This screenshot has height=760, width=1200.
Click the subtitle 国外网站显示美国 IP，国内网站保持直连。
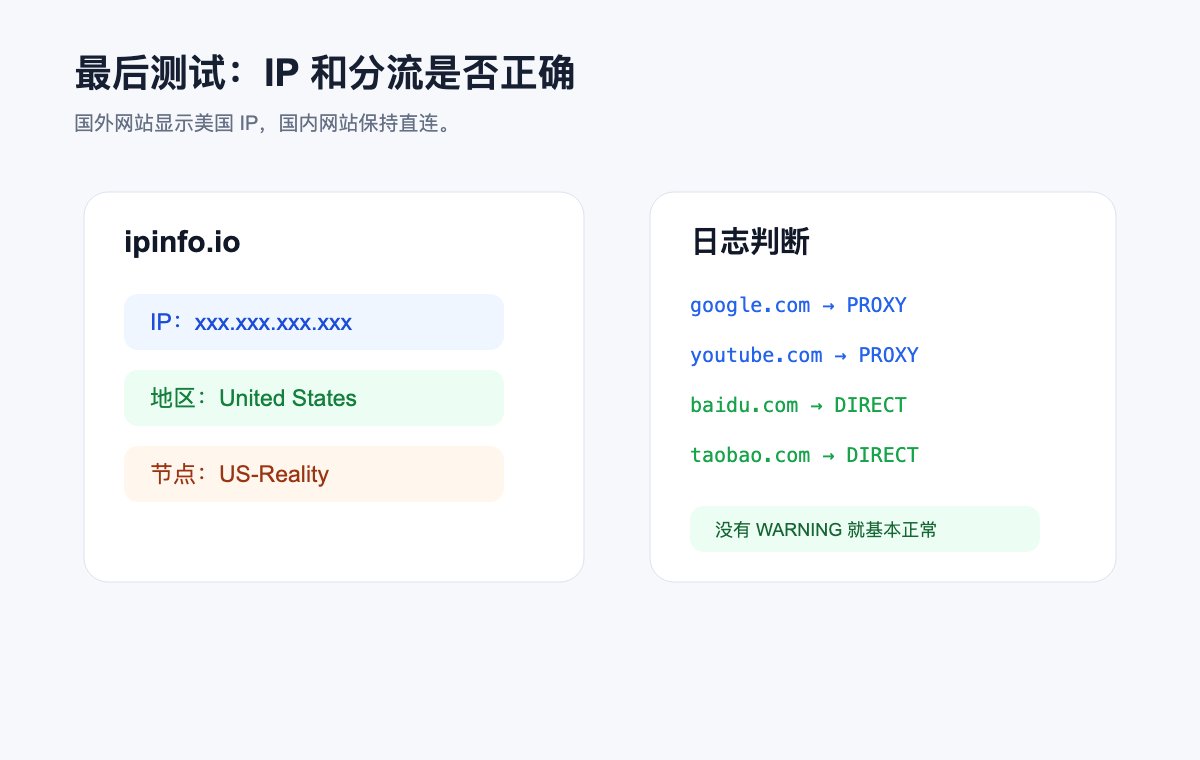point(263,124)
